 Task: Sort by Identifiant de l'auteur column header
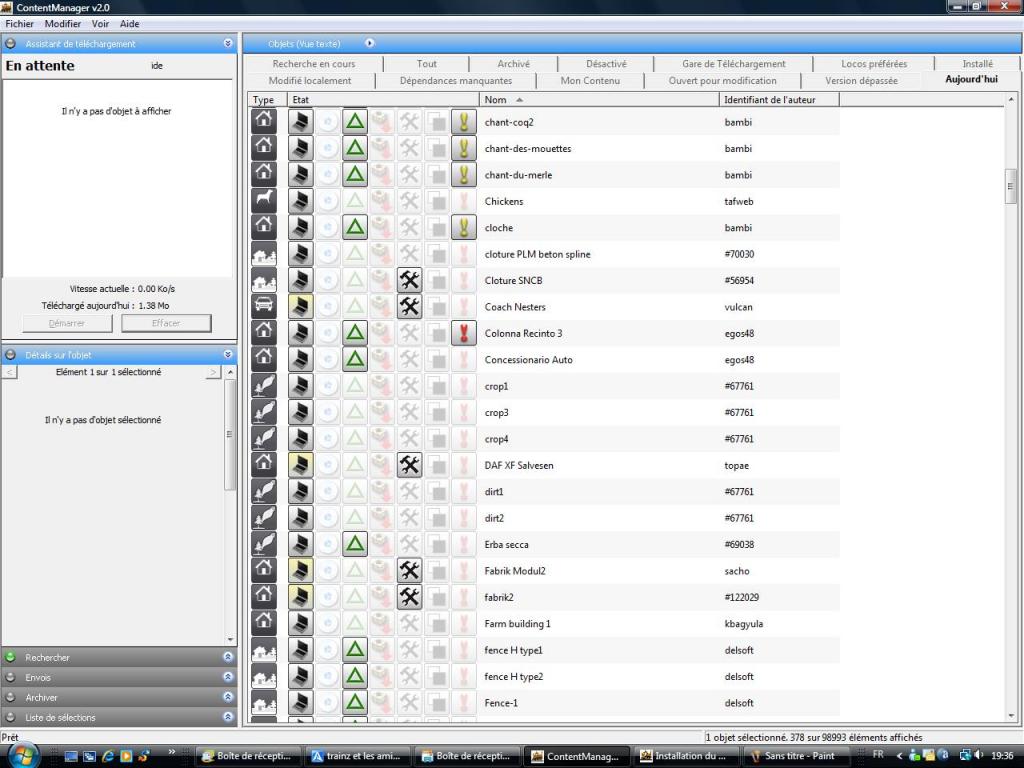pyautogui.click(x=778, y=100)
